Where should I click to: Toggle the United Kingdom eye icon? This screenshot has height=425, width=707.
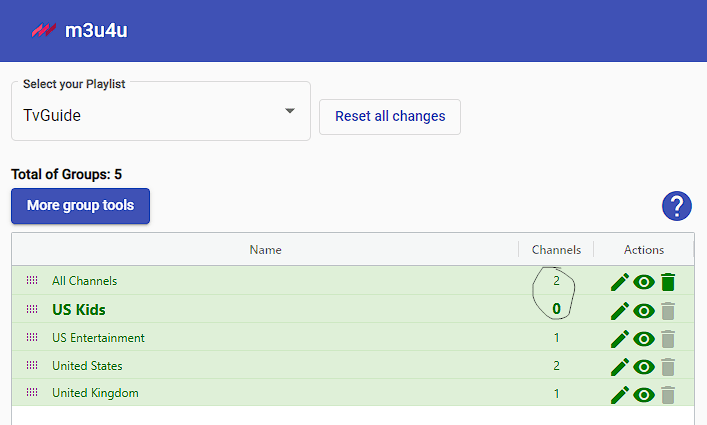point(644,395)
